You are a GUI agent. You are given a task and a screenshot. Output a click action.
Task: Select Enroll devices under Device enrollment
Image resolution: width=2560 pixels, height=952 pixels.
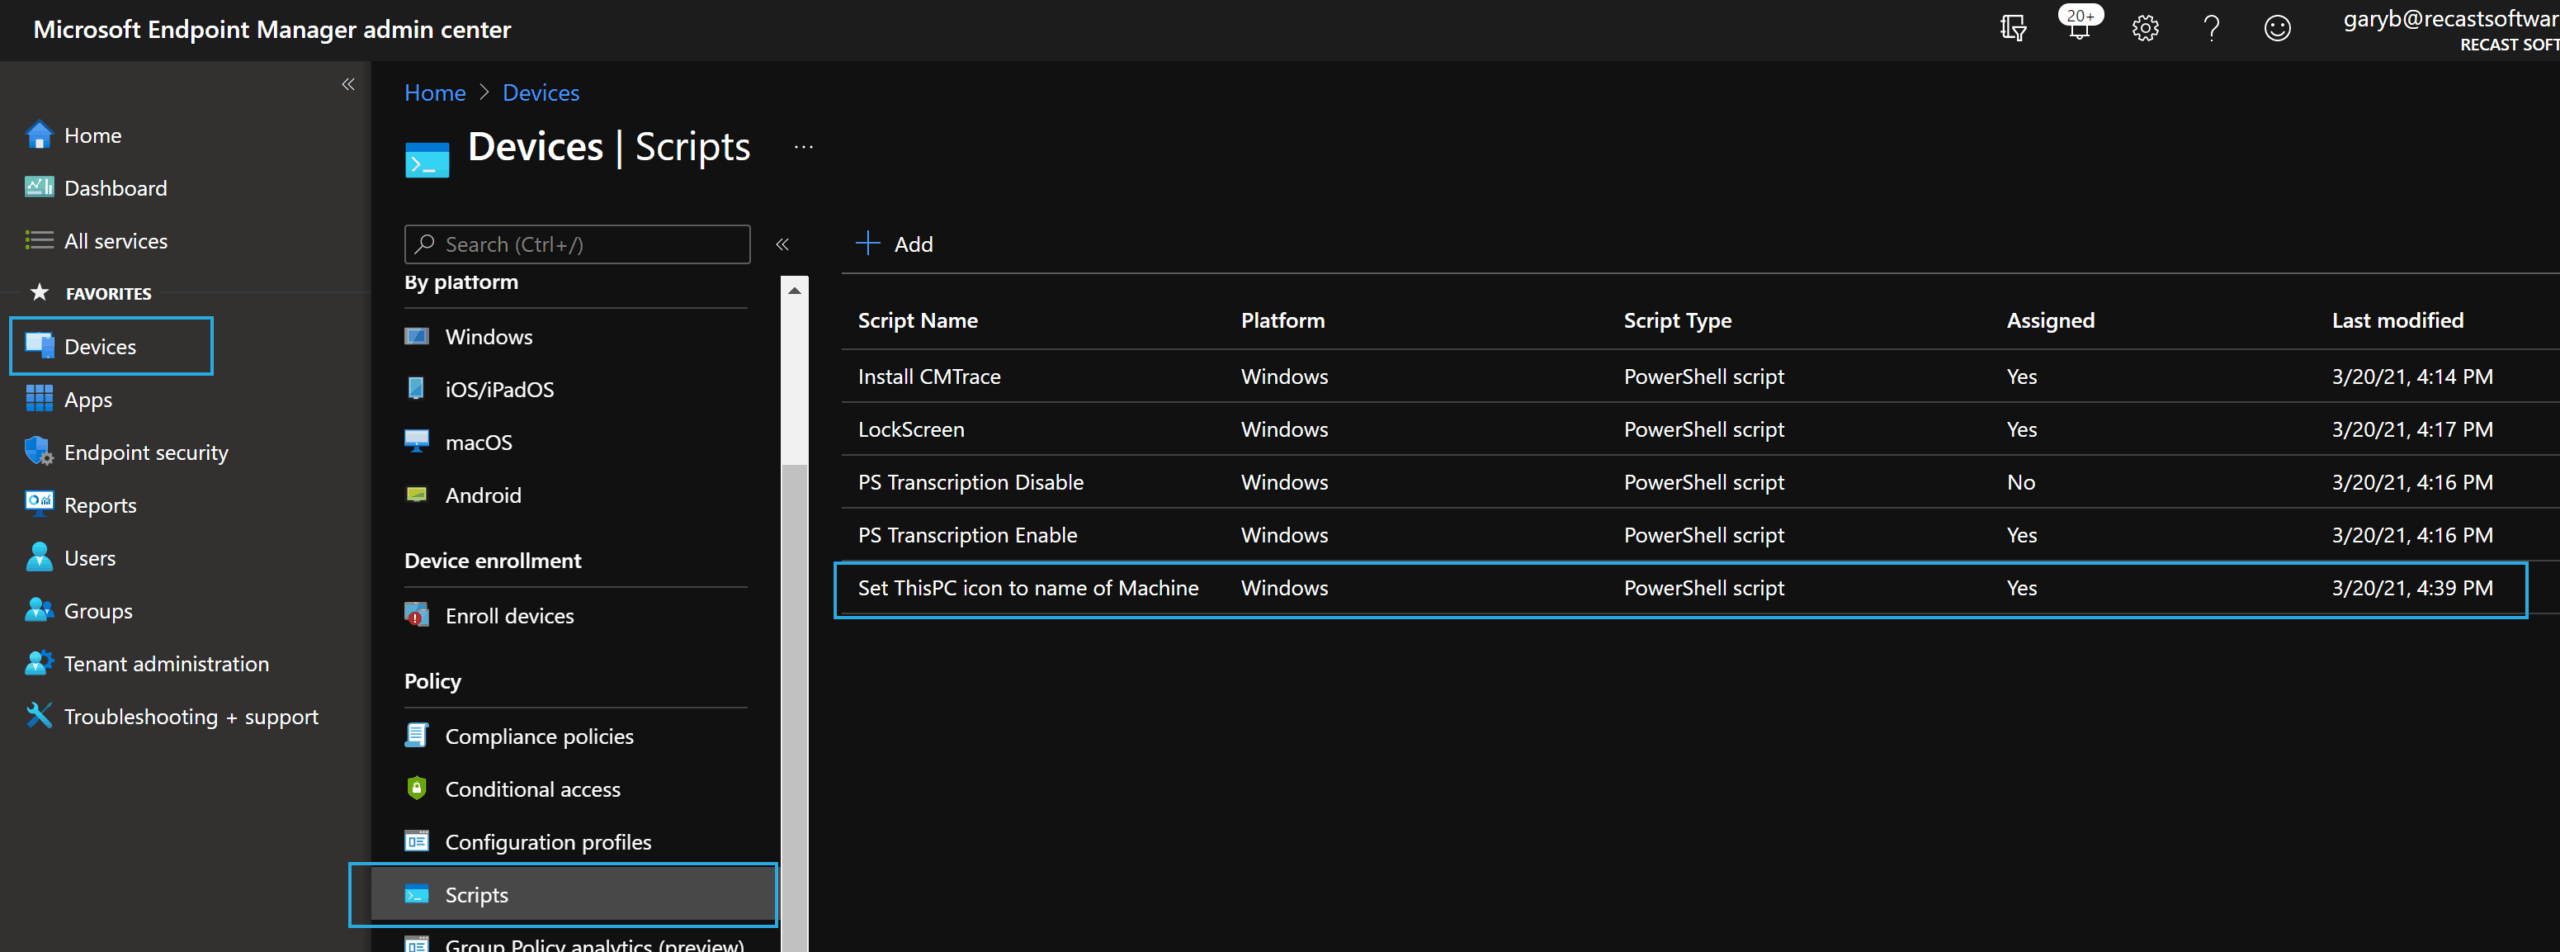[x=508, y=616]
